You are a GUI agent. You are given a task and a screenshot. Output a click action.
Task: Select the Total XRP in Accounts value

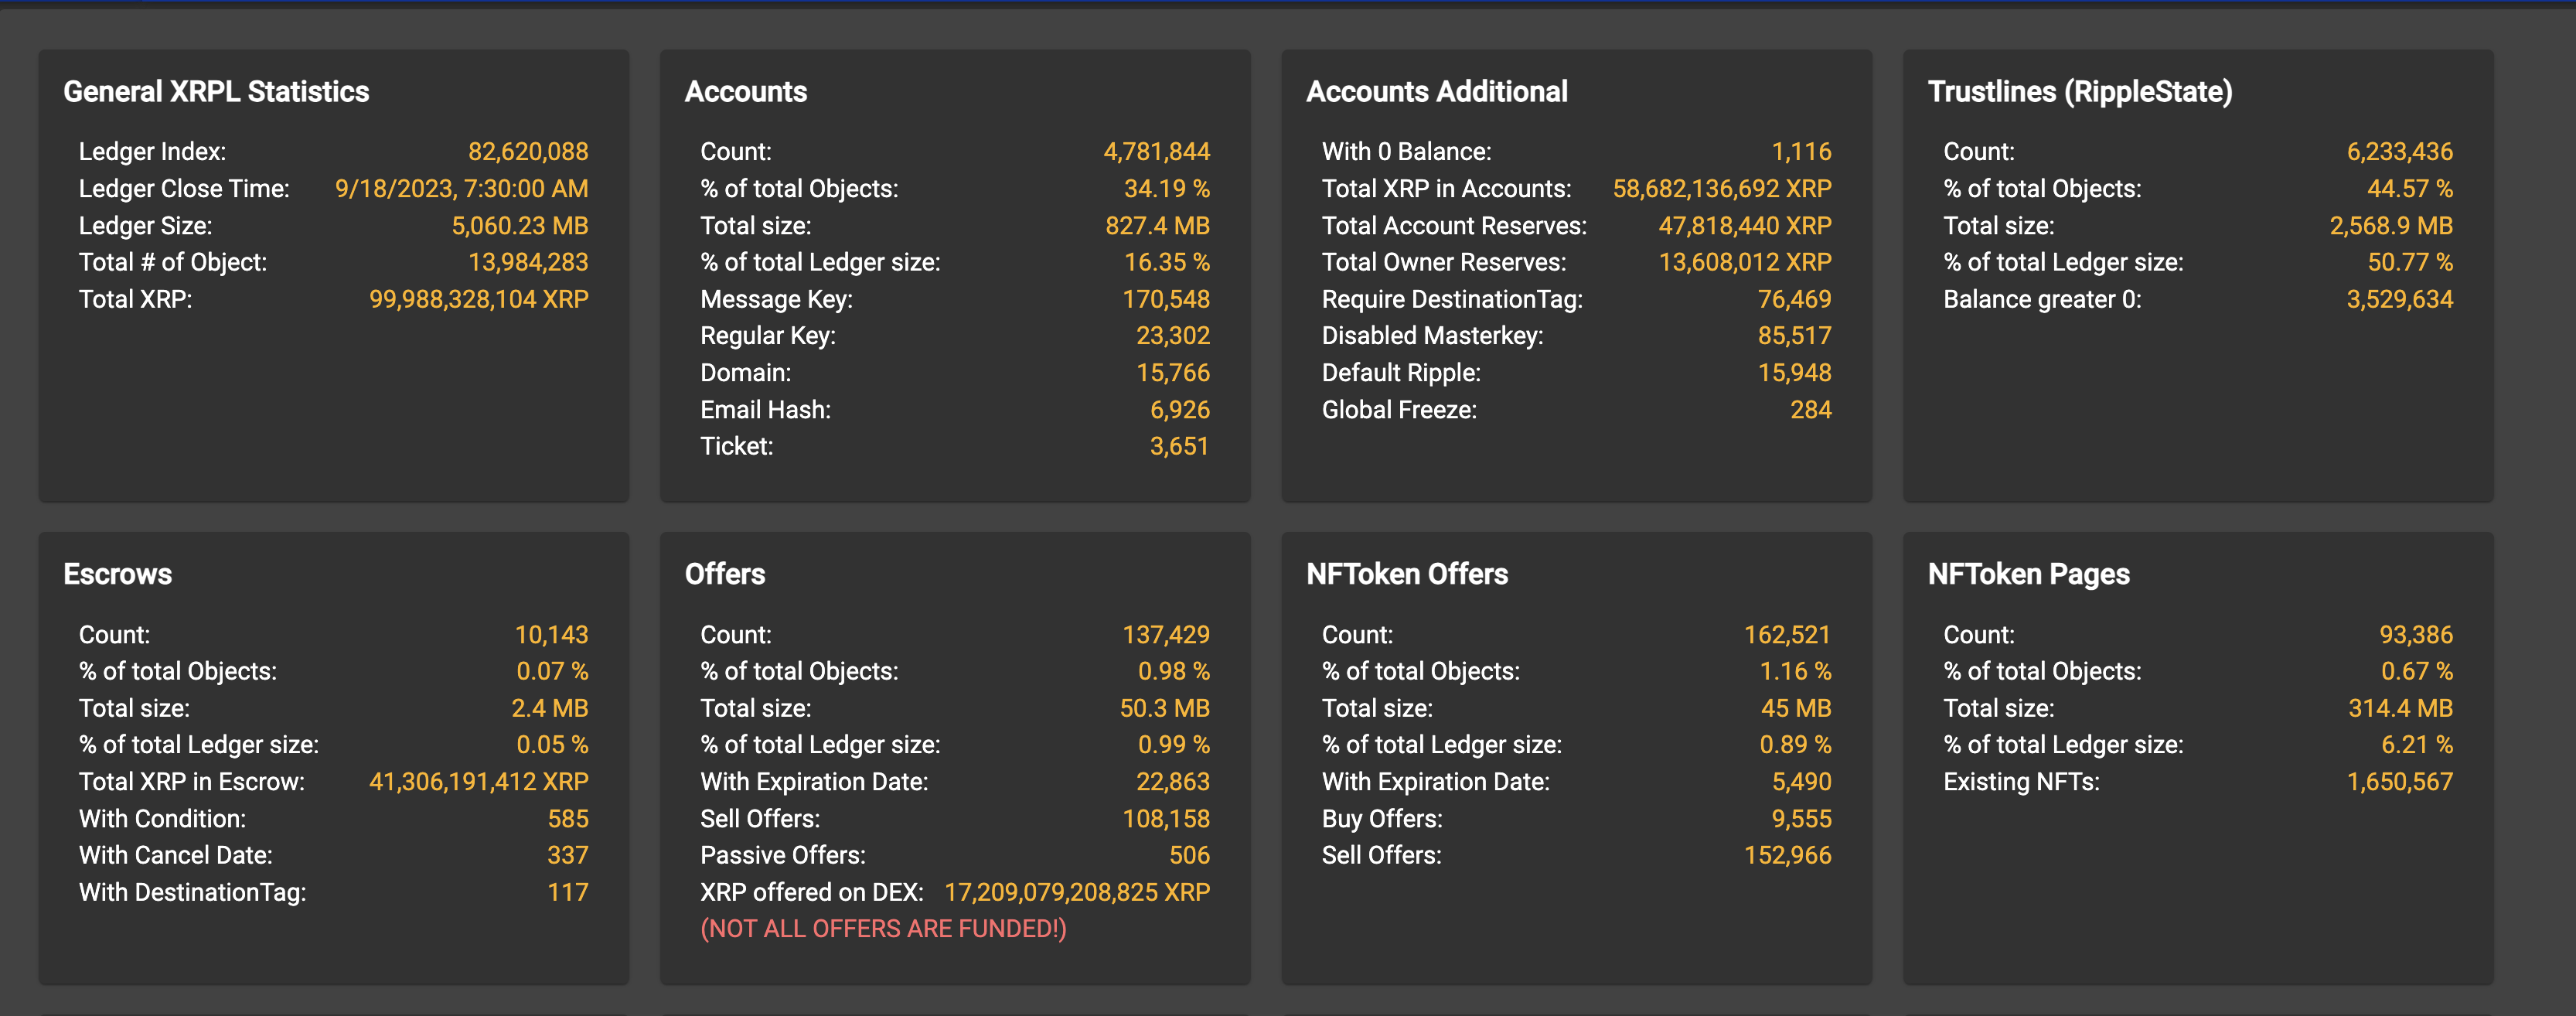pos(1723,188)
